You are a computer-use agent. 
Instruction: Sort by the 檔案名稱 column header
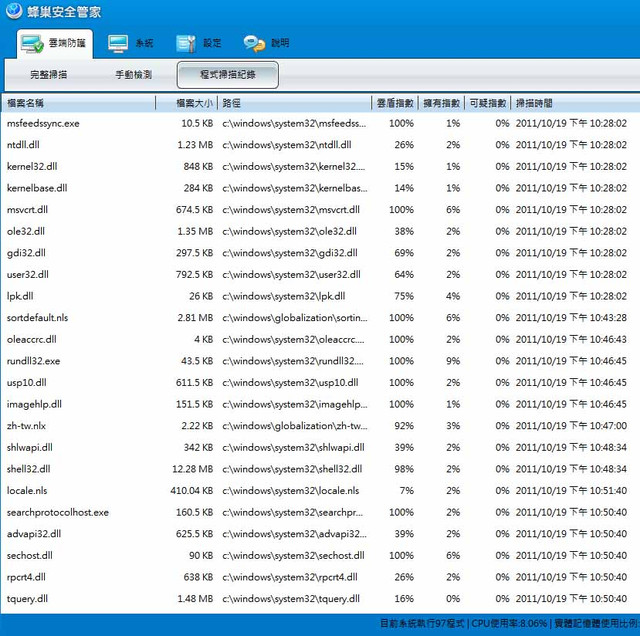pyautogui.click(x=78, y=103)
